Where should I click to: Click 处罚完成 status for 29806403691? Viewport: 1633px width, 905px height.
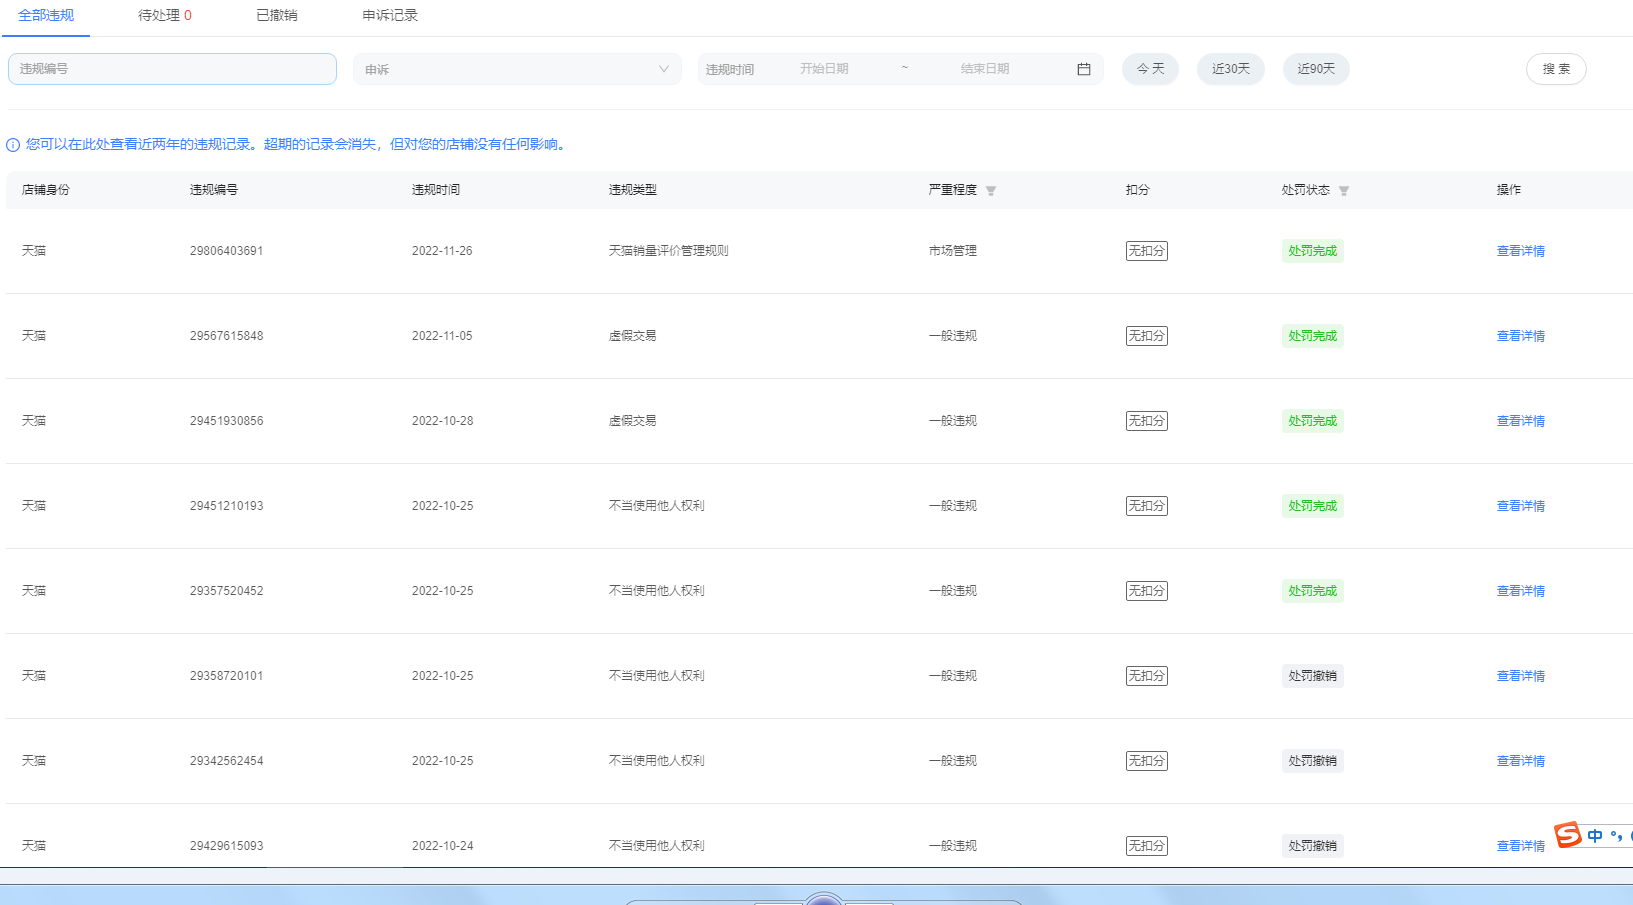(x=1312, y=251)
